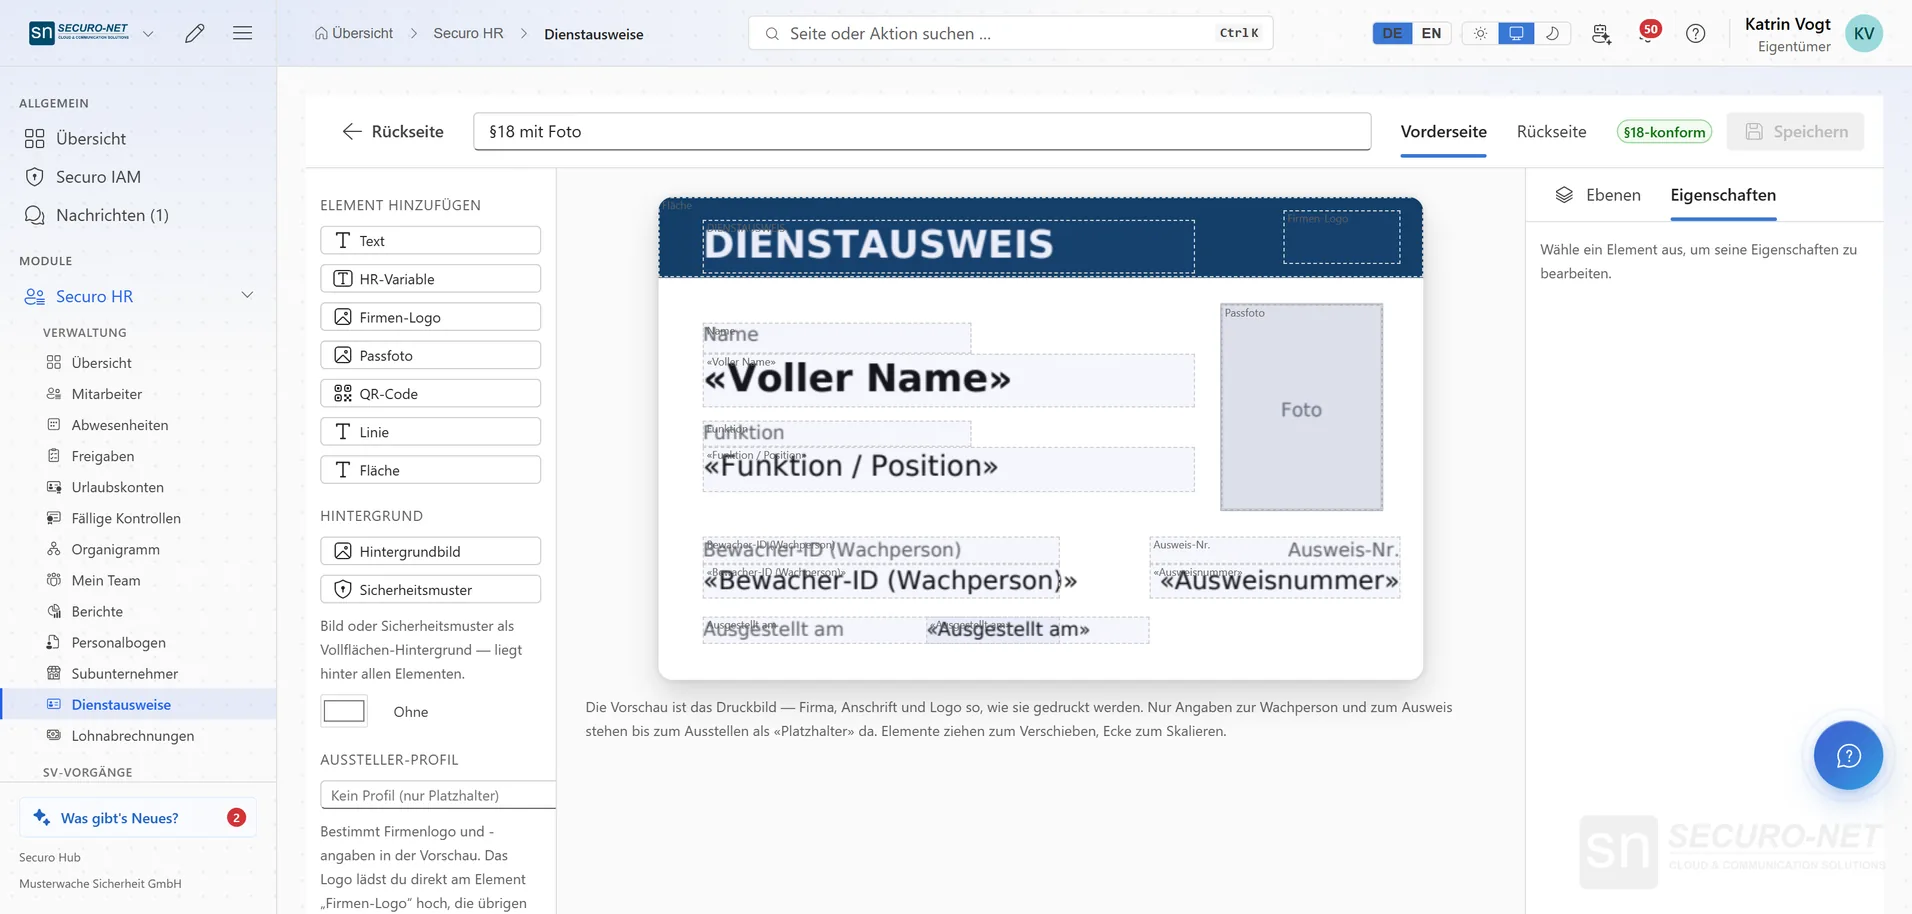Viewport: 1912px width, 914px height.
Task: Open the KV user avatar
Action: pyautogui.click(x=1864, y=33)
